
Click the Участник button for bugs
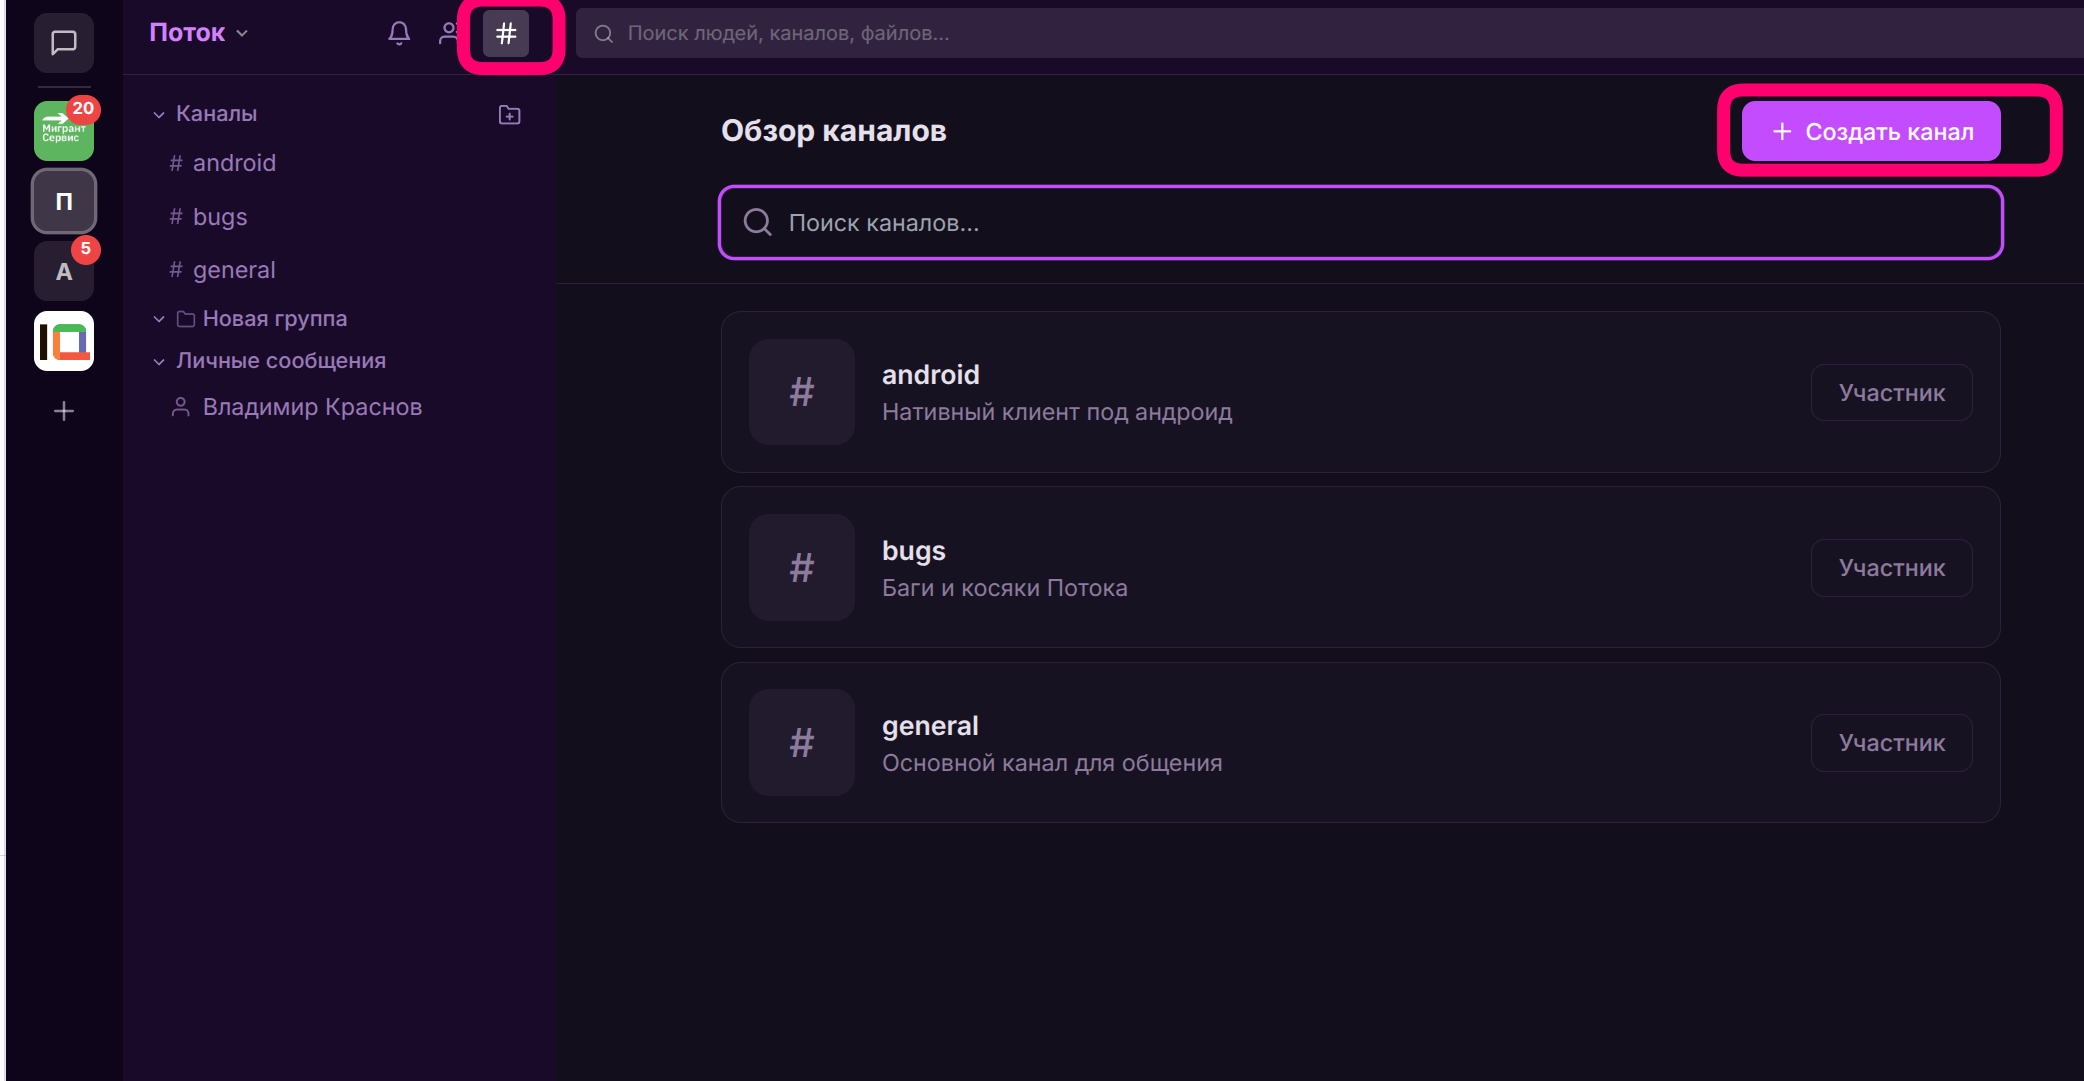tap(1891, 568)
